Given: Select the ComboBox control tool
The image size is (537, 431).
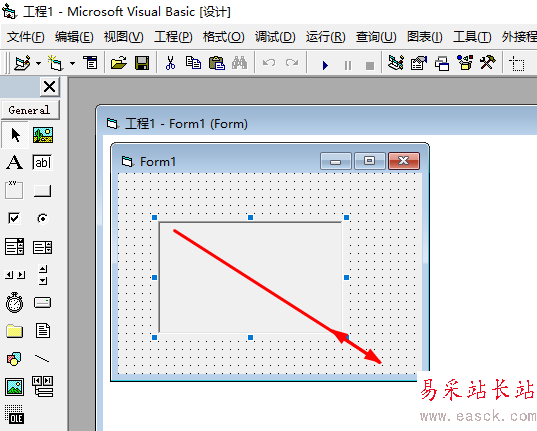Looking at the screenshot, I should [x=14, y=247].
